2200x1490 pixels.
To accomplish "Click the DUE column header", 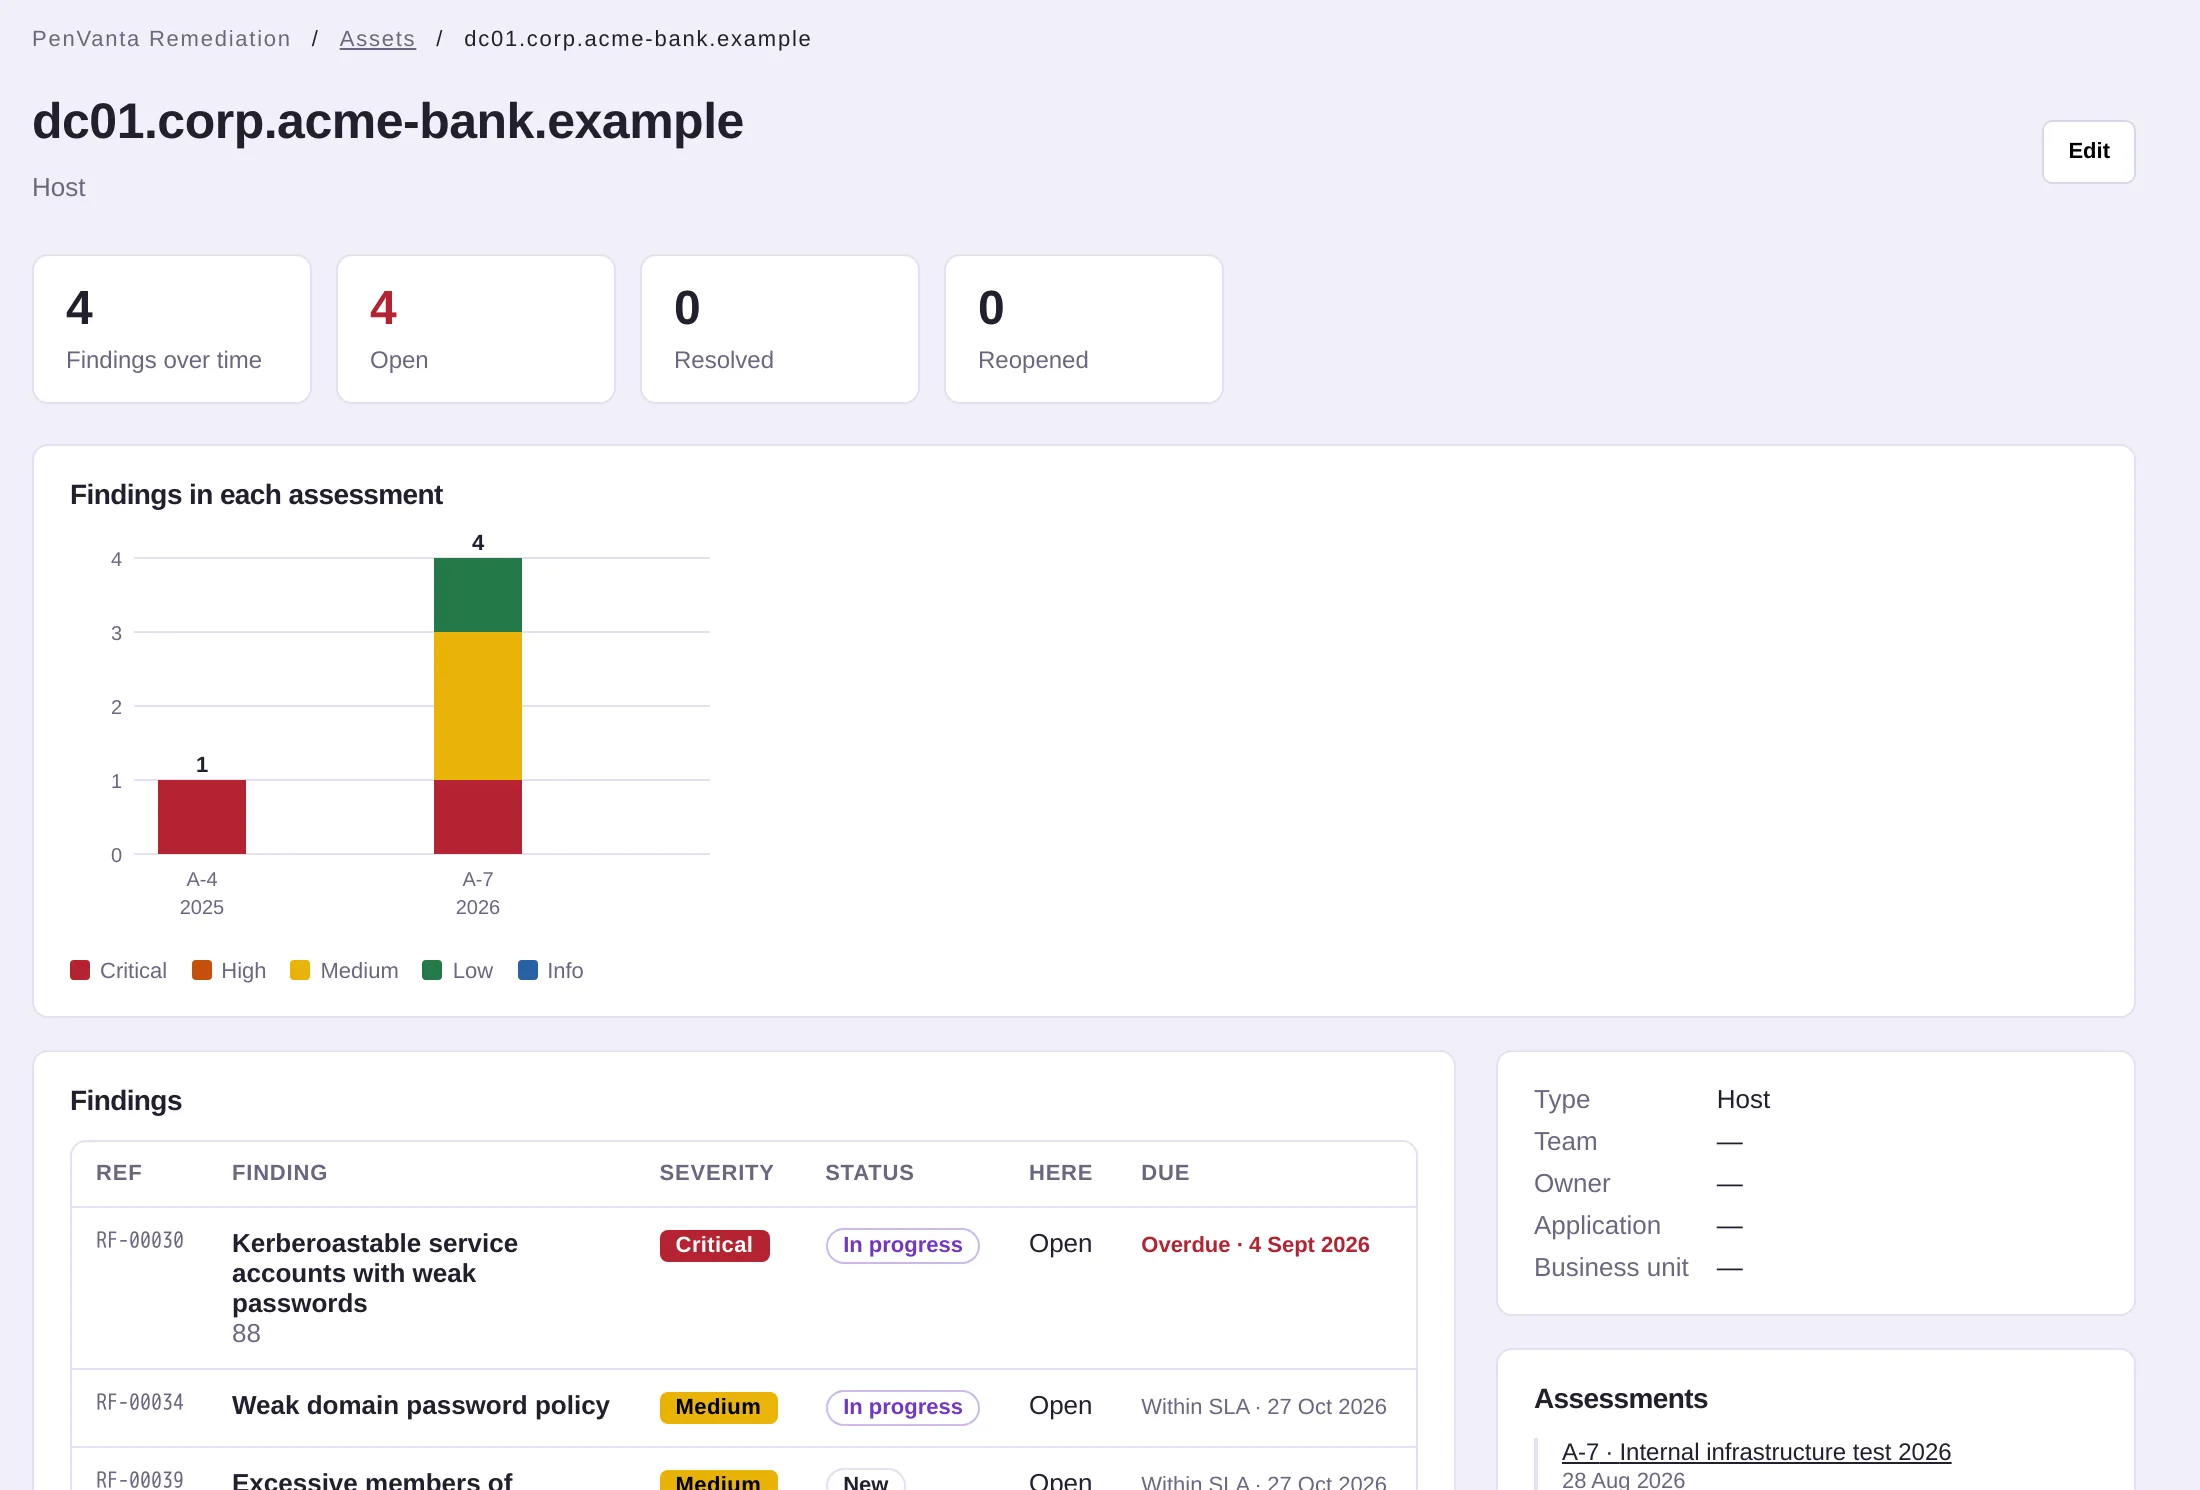I will [1165, 1172].
